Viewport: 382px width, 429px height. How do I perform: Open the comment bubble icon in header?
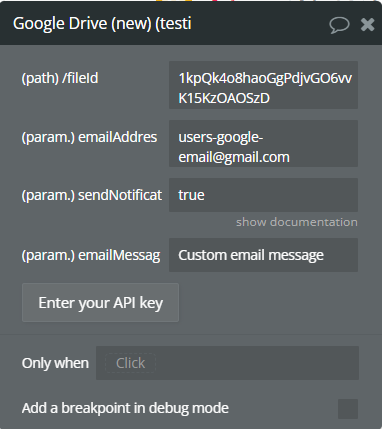point(339,25)
